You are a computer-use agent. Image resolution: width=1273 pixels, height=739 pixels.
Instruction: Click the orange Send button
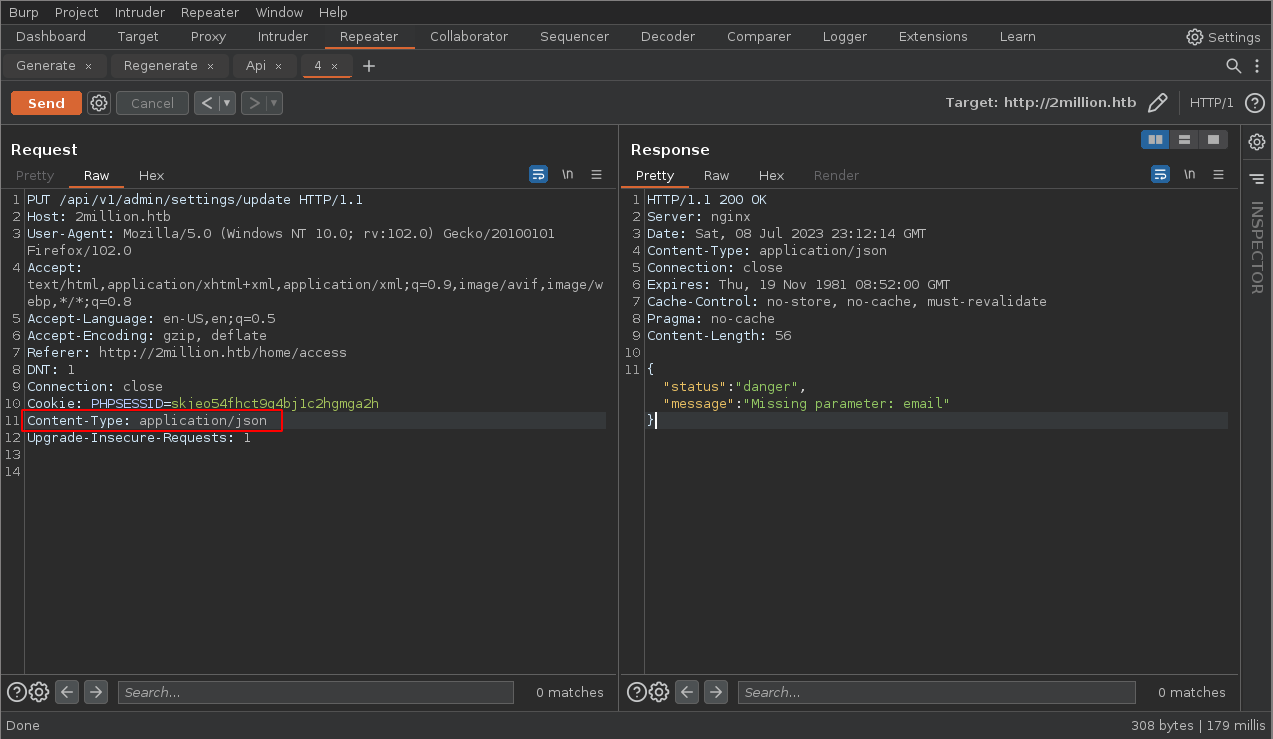pyautogui.click(x=46, y=103)
